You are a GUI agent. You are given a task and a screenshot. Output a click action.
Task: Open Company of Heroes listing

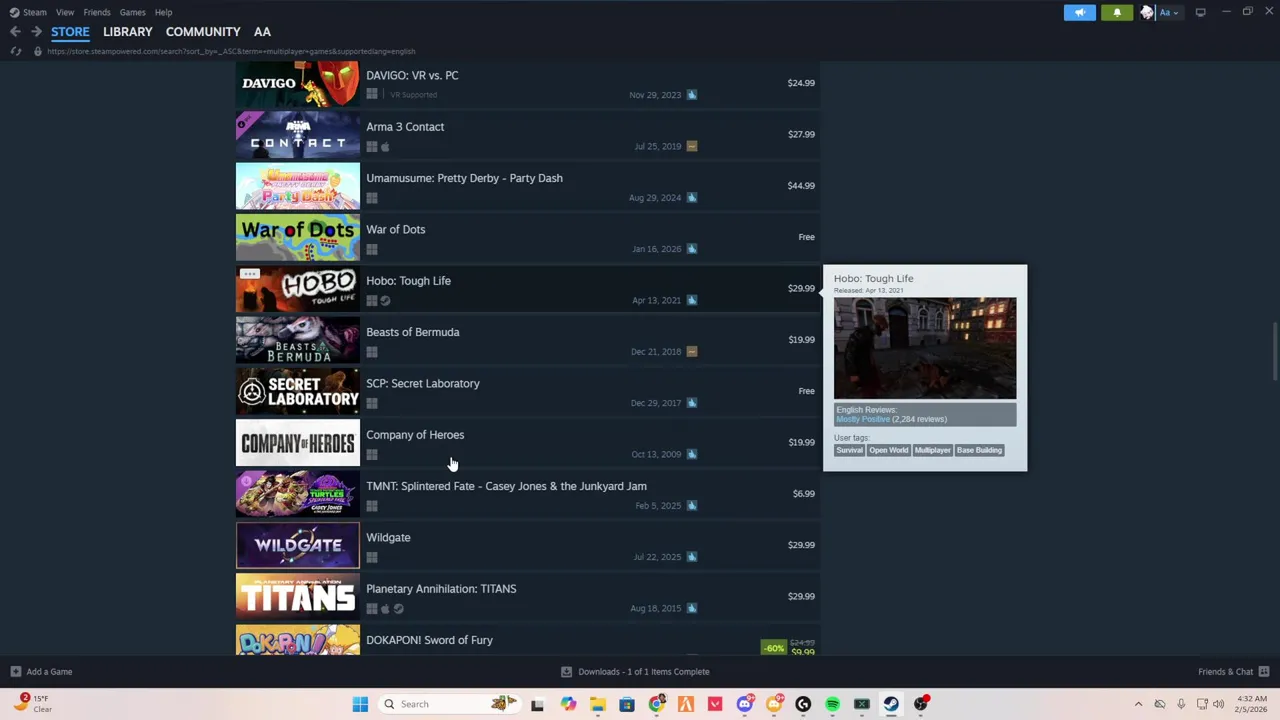click(528, 443)
